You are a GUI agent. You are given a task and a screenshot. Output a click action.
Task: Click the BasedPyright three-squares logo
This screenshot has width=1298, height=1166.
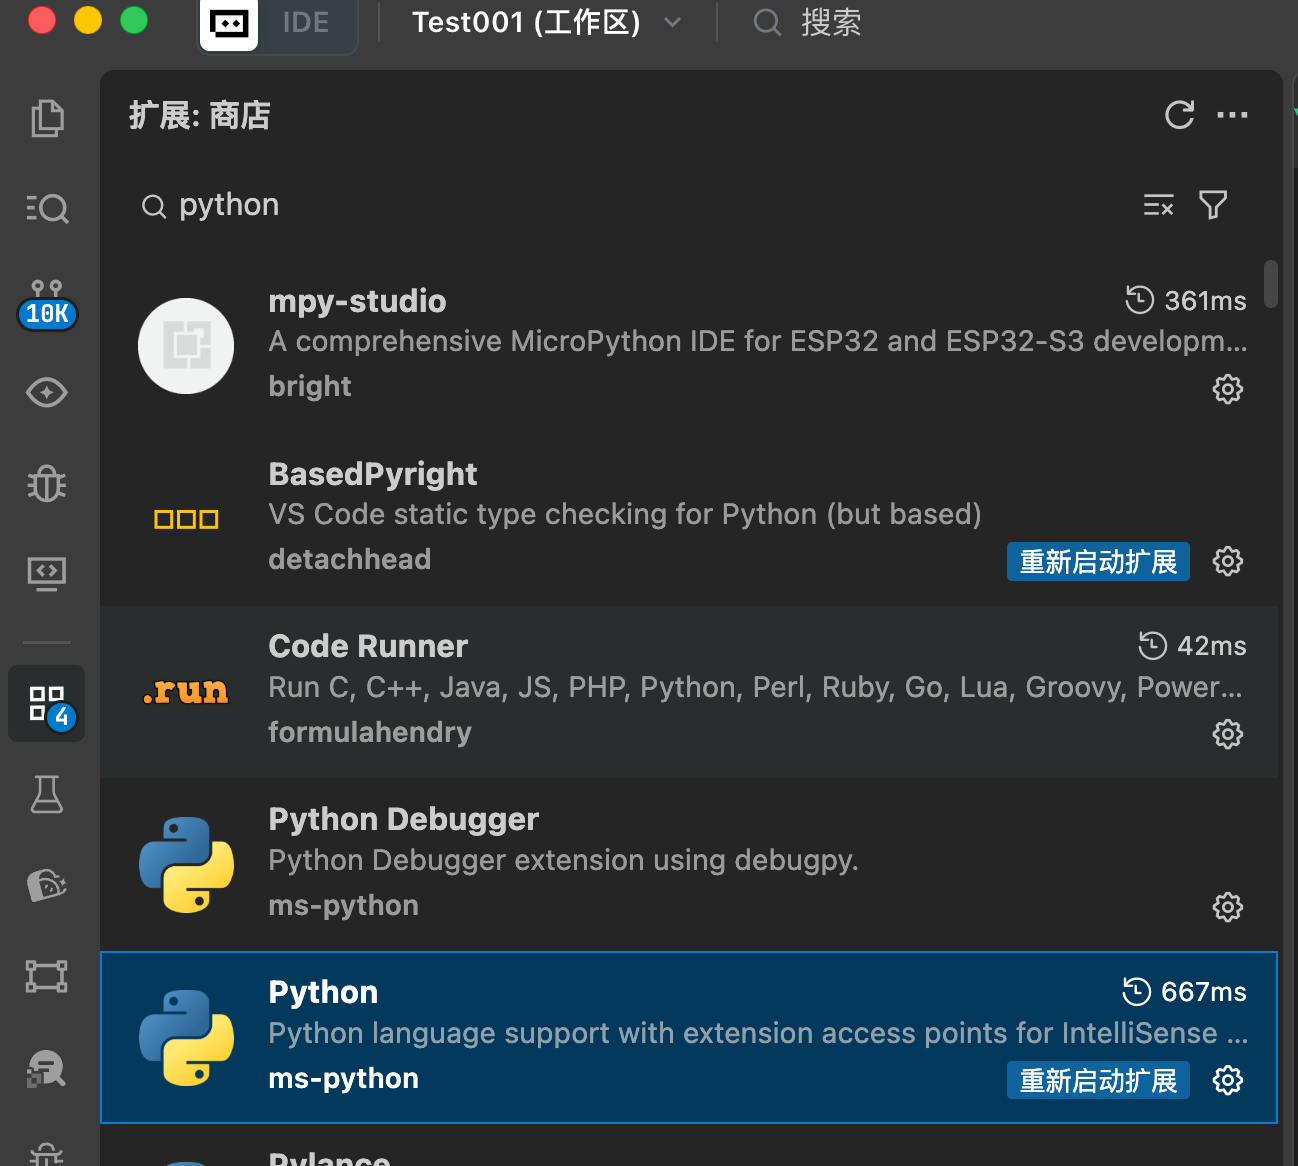[x=186, y=519]
